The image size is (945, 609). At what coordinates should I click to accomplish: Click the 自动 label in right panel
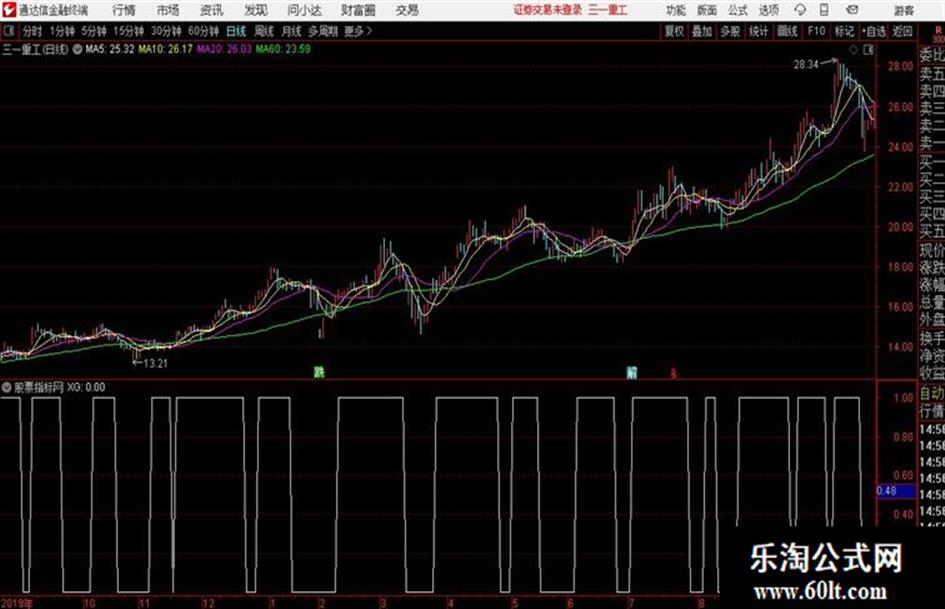[x=932, y=394]
